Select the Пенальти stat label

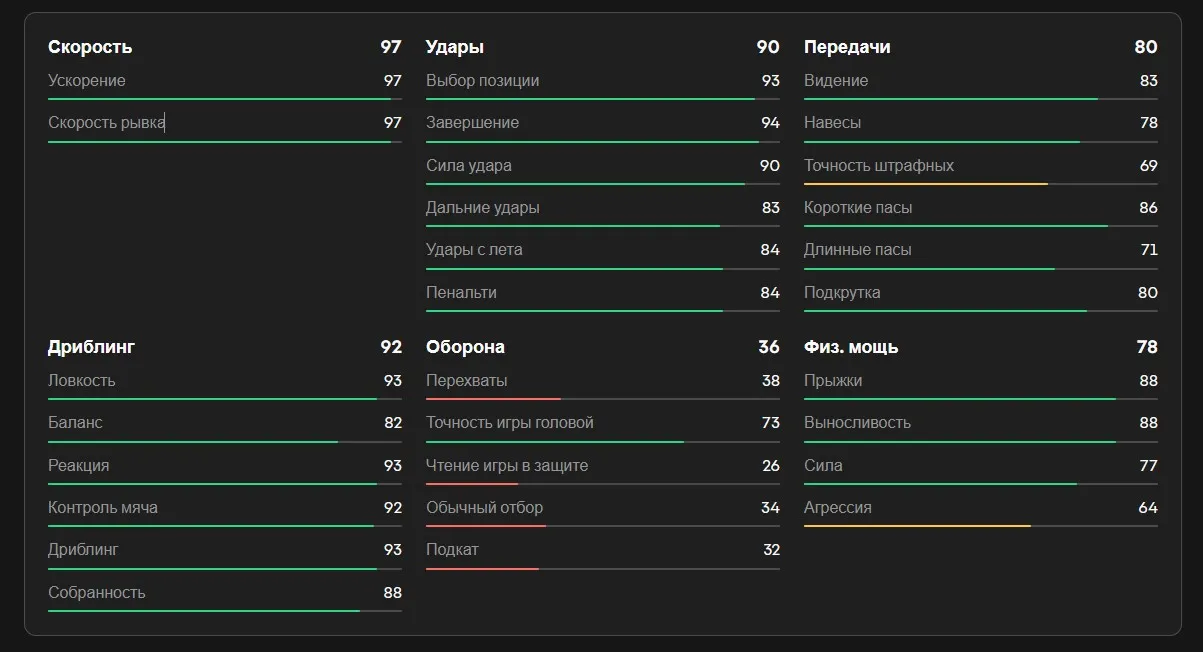point(461,293)
